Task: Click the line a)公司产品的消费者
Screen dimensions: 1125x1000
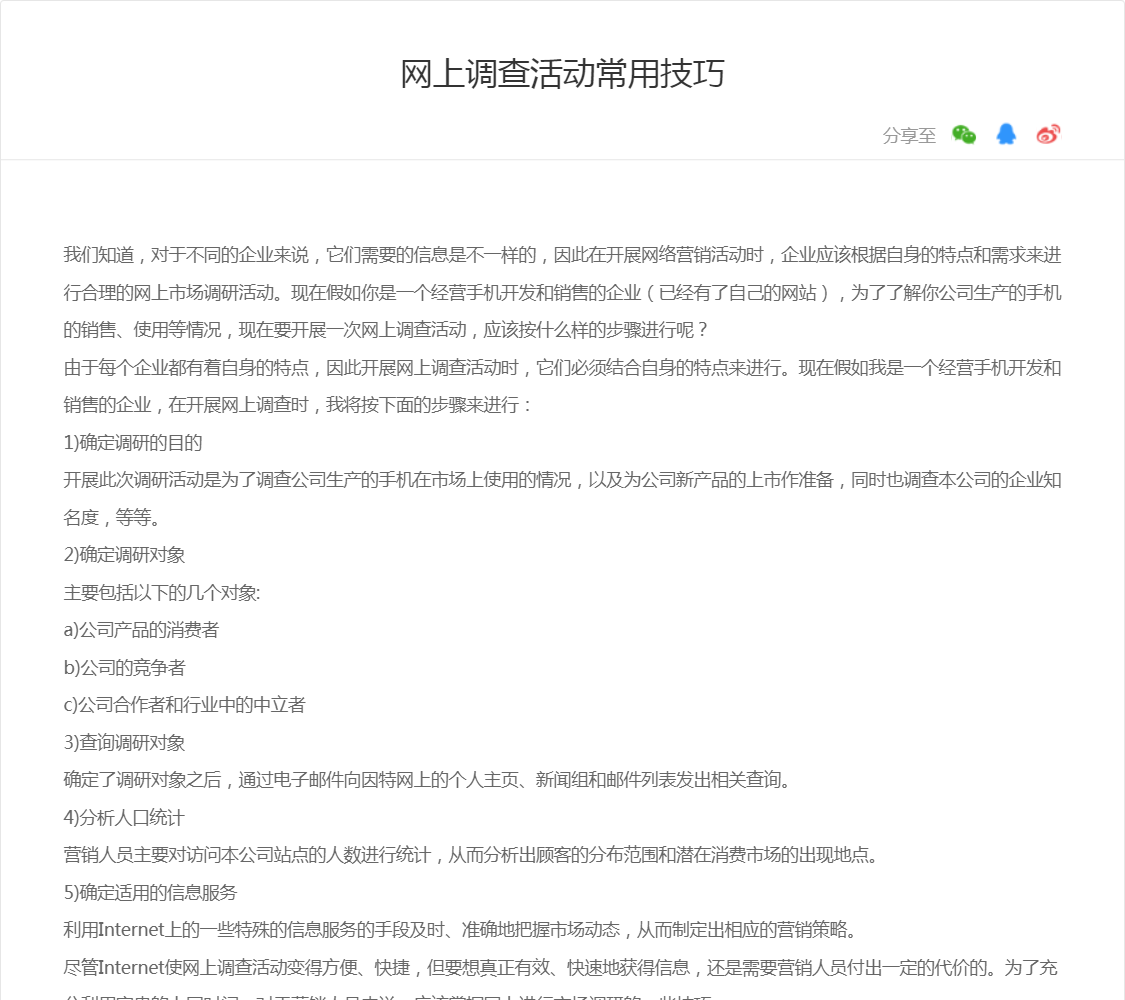Action: (x=141, y=630)
